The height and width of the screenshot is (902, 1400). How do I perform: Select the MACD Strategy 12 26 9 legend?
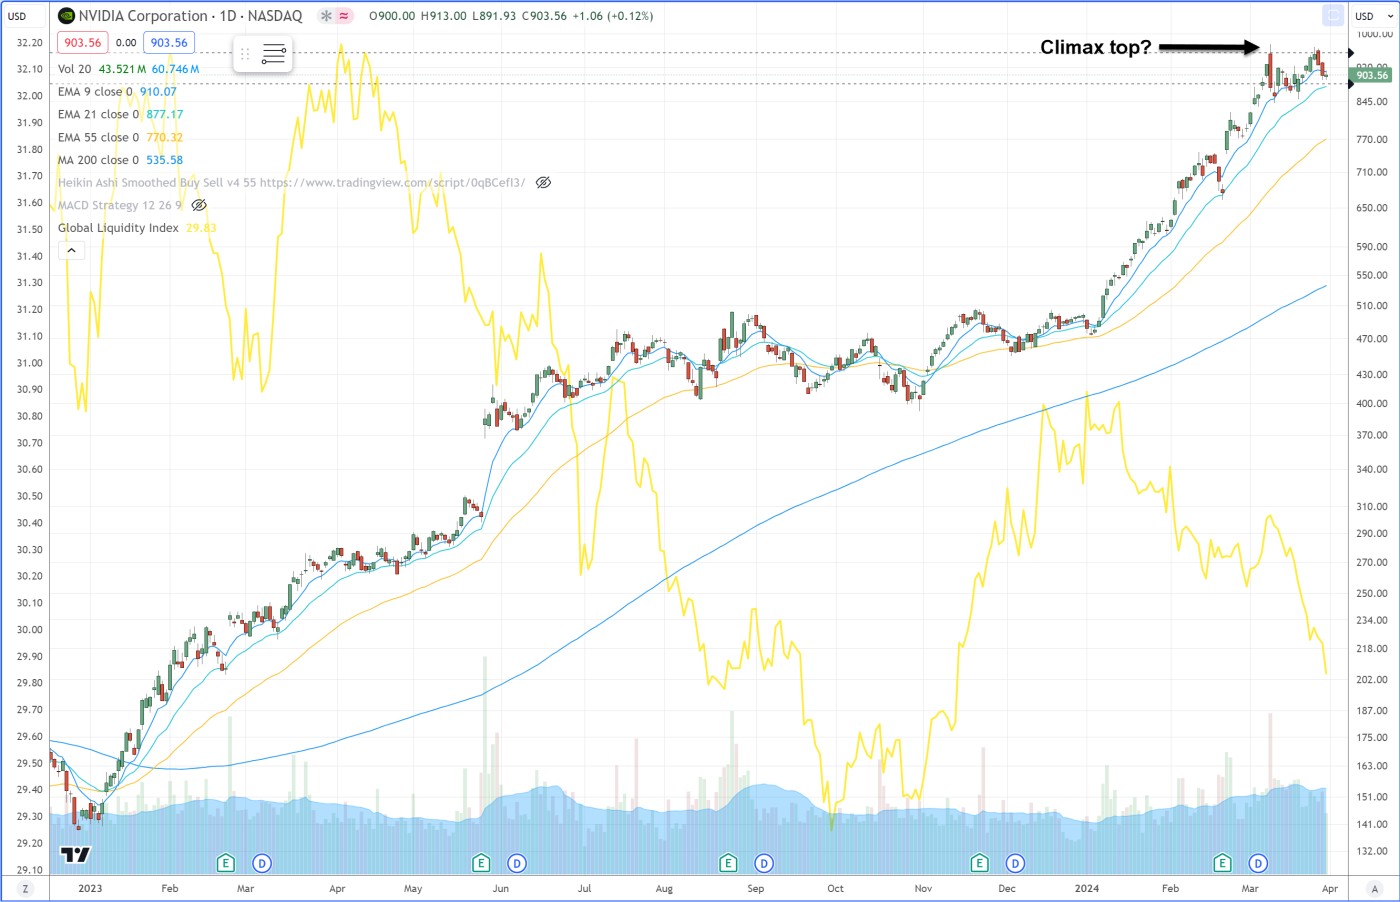pyautogui.click(x=120, y=205)
